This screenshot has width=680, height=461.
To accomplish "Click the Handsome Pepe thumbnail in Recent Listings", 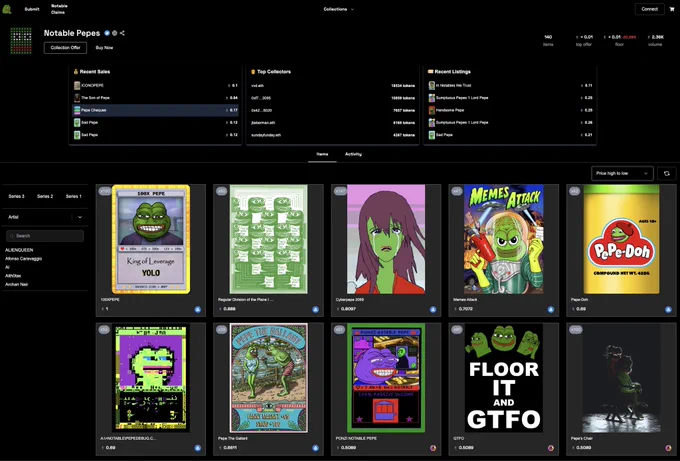I will pos(432,110).
